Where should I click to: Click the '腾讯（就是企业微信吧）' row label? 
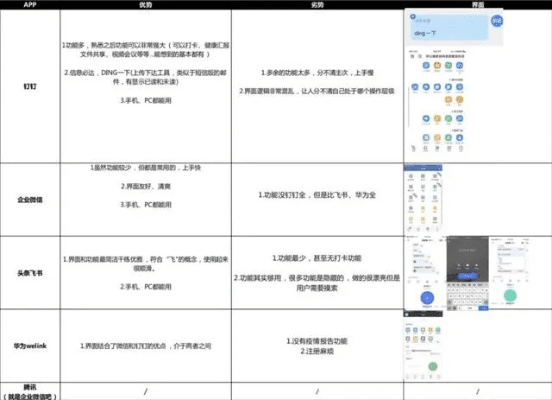[x=30, y=392]
